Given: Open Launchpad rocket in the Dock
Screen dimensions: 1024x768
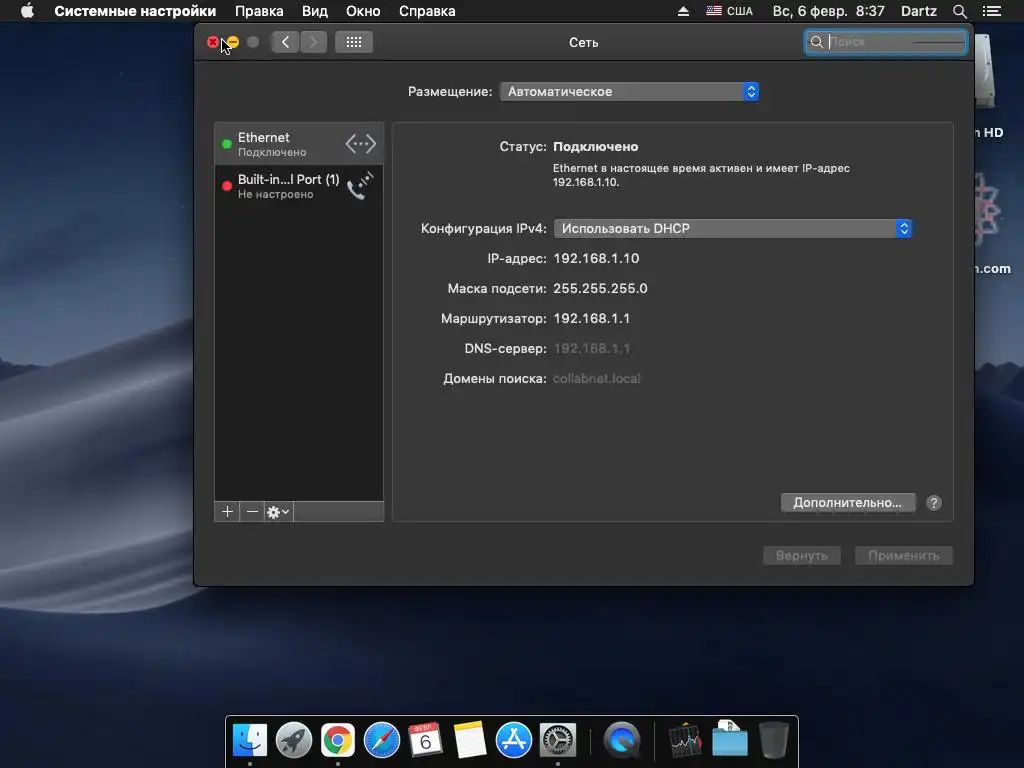Looking at the screenshot, I should click(x=294, y=741).
